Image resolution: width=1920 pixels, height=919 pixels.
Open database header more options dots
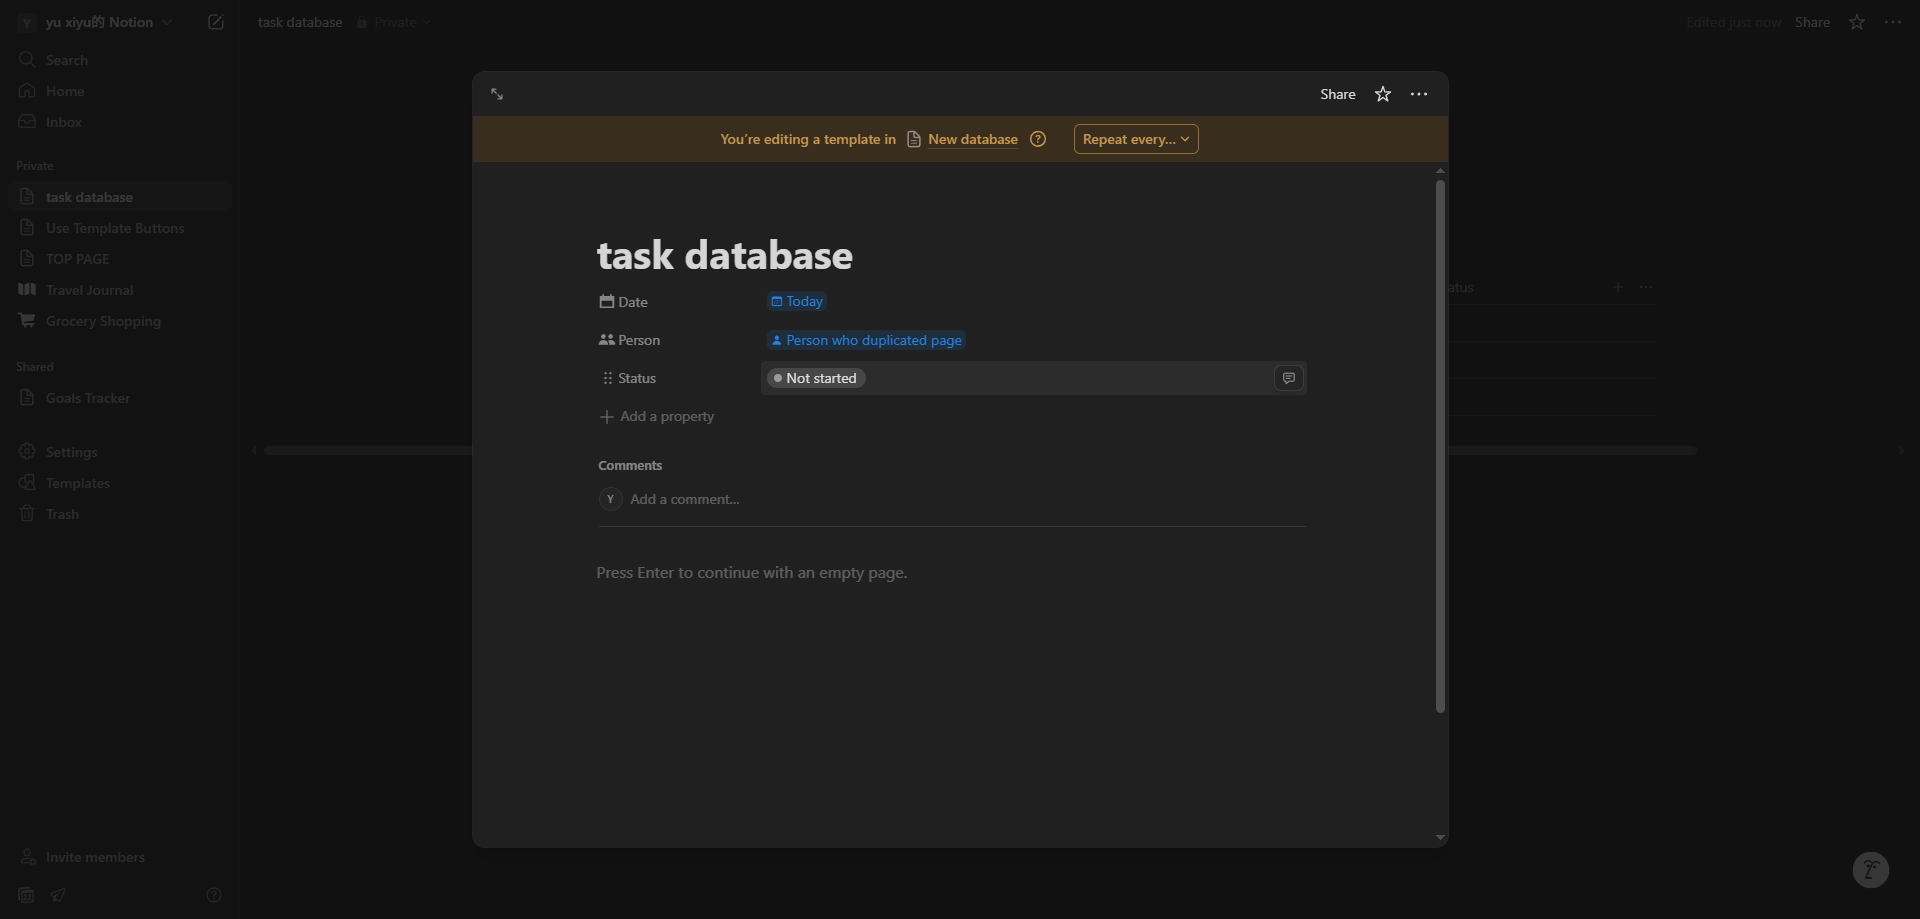pos(1646,287)
